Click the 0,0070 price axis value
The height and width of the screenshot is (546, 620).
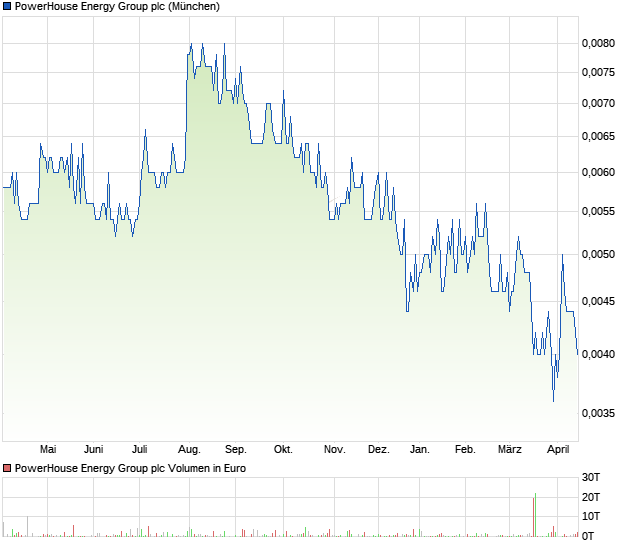click(x=598, y=104)
